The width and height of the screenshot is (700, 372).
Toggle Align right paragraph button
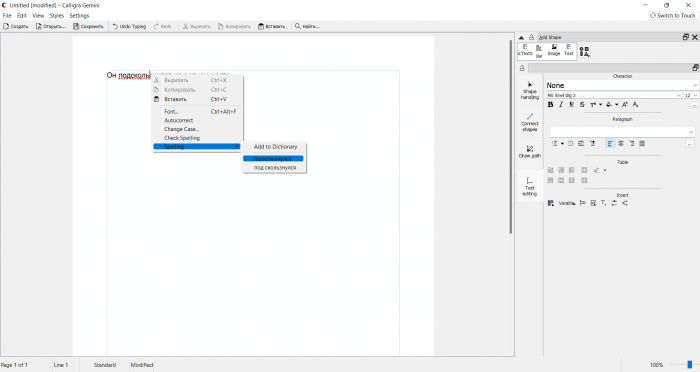[x=631, y=143]
